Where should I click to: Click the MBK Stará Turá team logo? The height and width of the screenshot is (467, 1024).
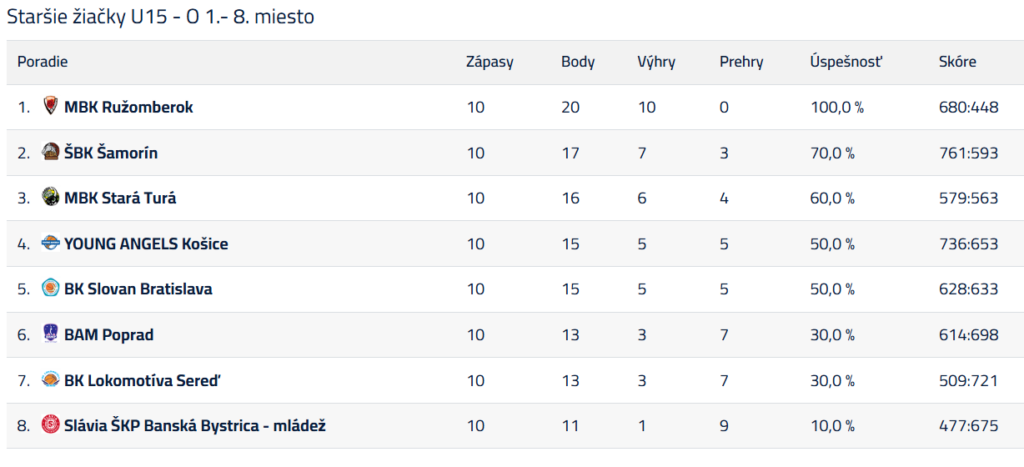[51, 197]
